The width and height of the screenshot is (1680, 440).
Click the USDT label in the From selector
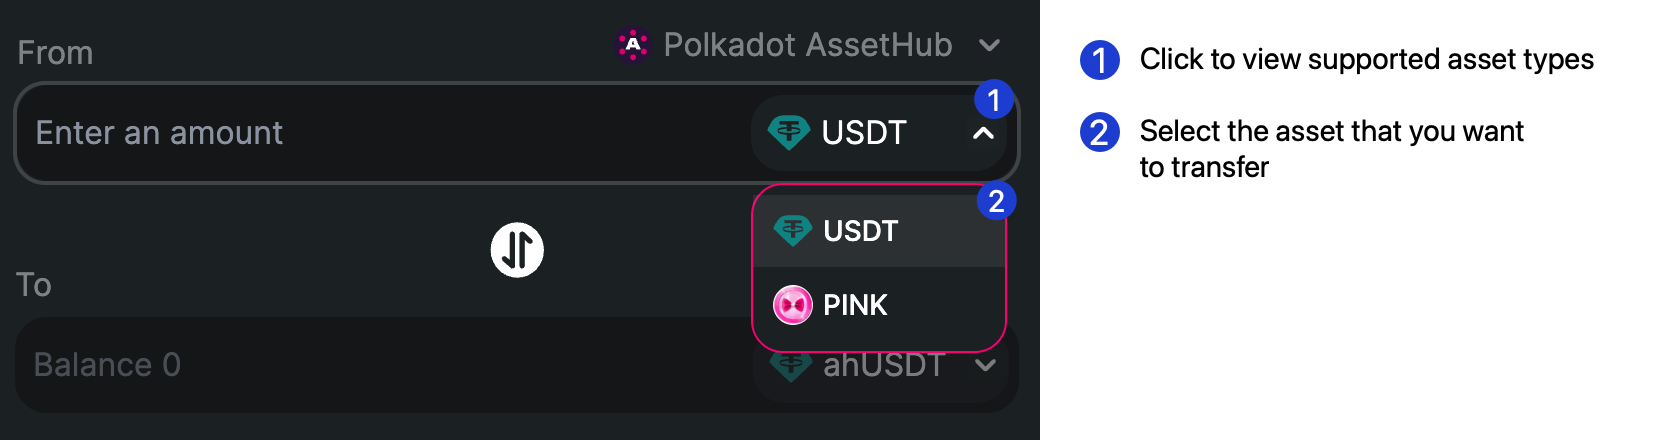864,132
